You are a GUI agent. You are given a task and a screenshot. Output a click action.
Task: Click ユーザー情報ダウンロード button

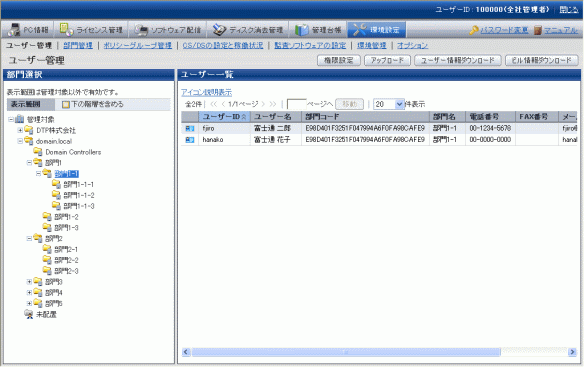pyautogui.click(x=457, y=60)
